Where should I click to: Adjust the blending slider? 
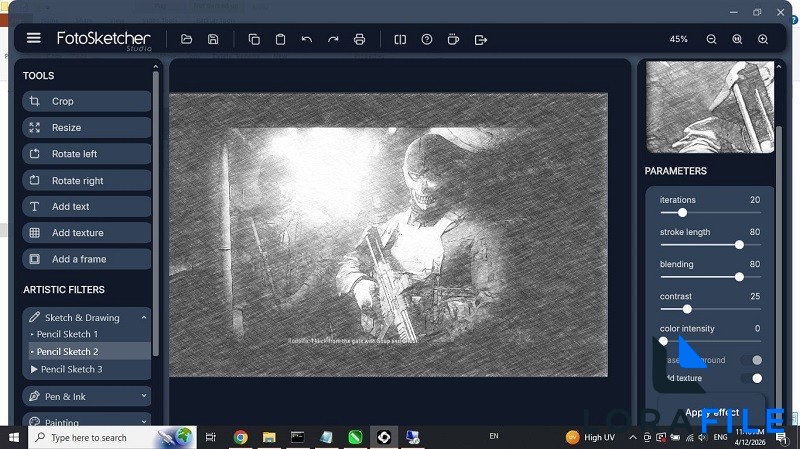click(x=710, y=277)
